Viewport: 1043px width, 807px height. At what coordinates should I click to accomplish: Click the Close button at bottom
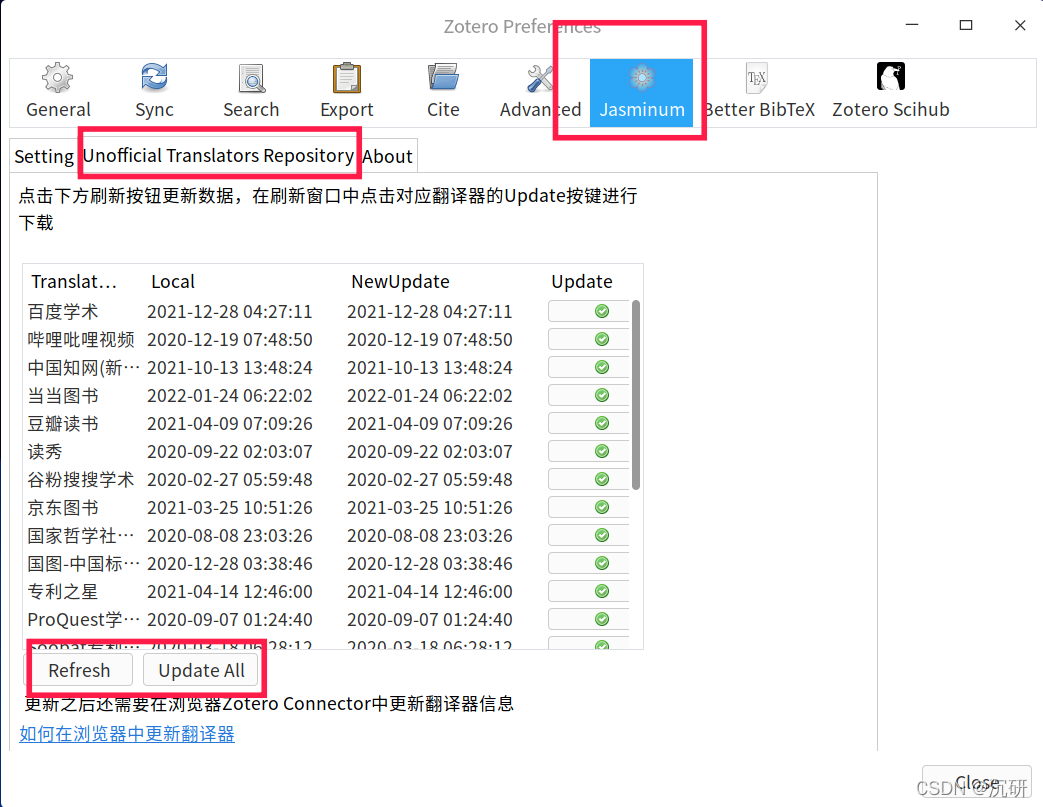976,782
